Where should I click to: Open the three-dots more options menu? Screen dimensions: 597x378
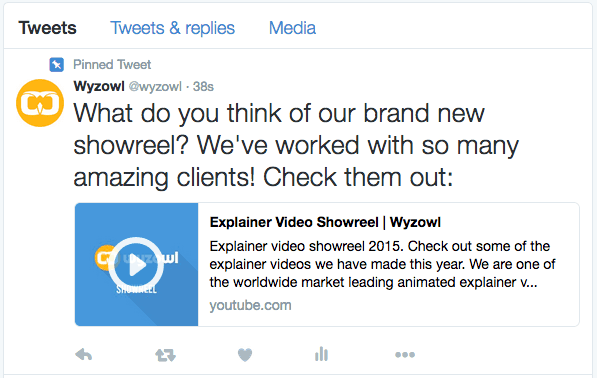tap(405, 355)
